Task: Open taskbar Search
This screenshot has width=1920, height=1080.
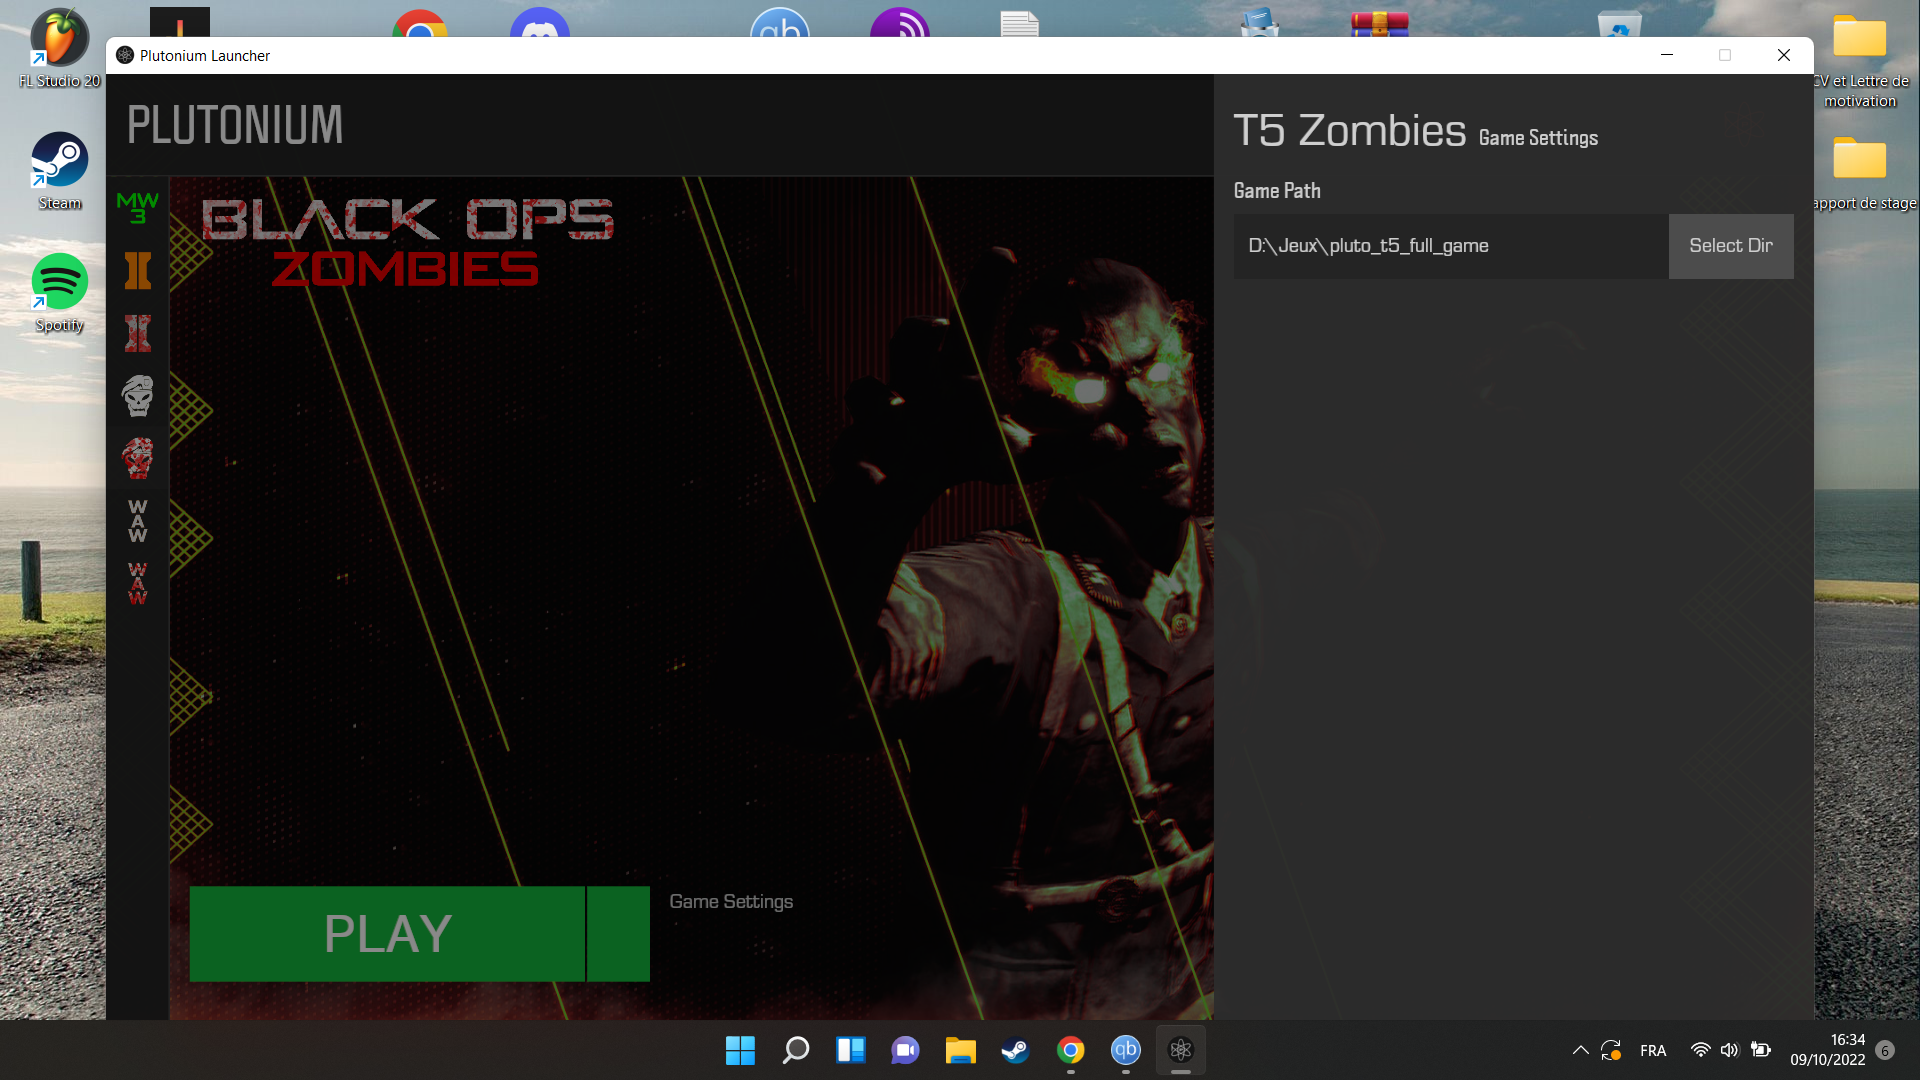Action: tap(795, 1050)
